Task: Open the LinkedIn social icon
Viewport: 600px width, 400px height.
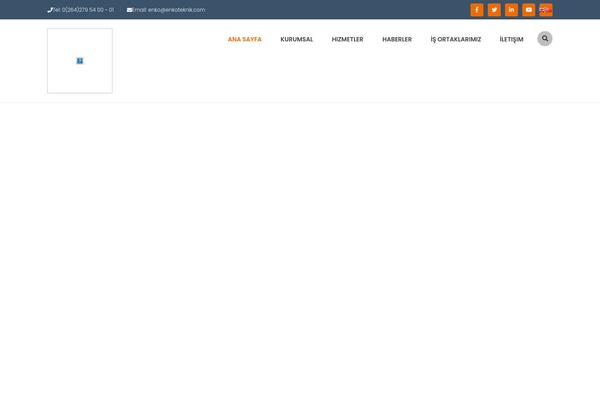Action: [511, 10]
